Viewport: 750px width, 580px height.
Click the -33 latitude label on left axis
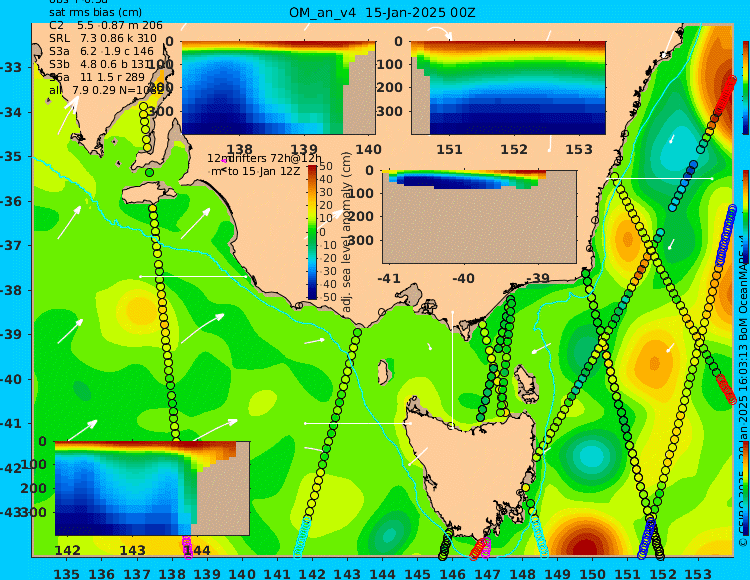pyautogui.click(x=11, y=67)
